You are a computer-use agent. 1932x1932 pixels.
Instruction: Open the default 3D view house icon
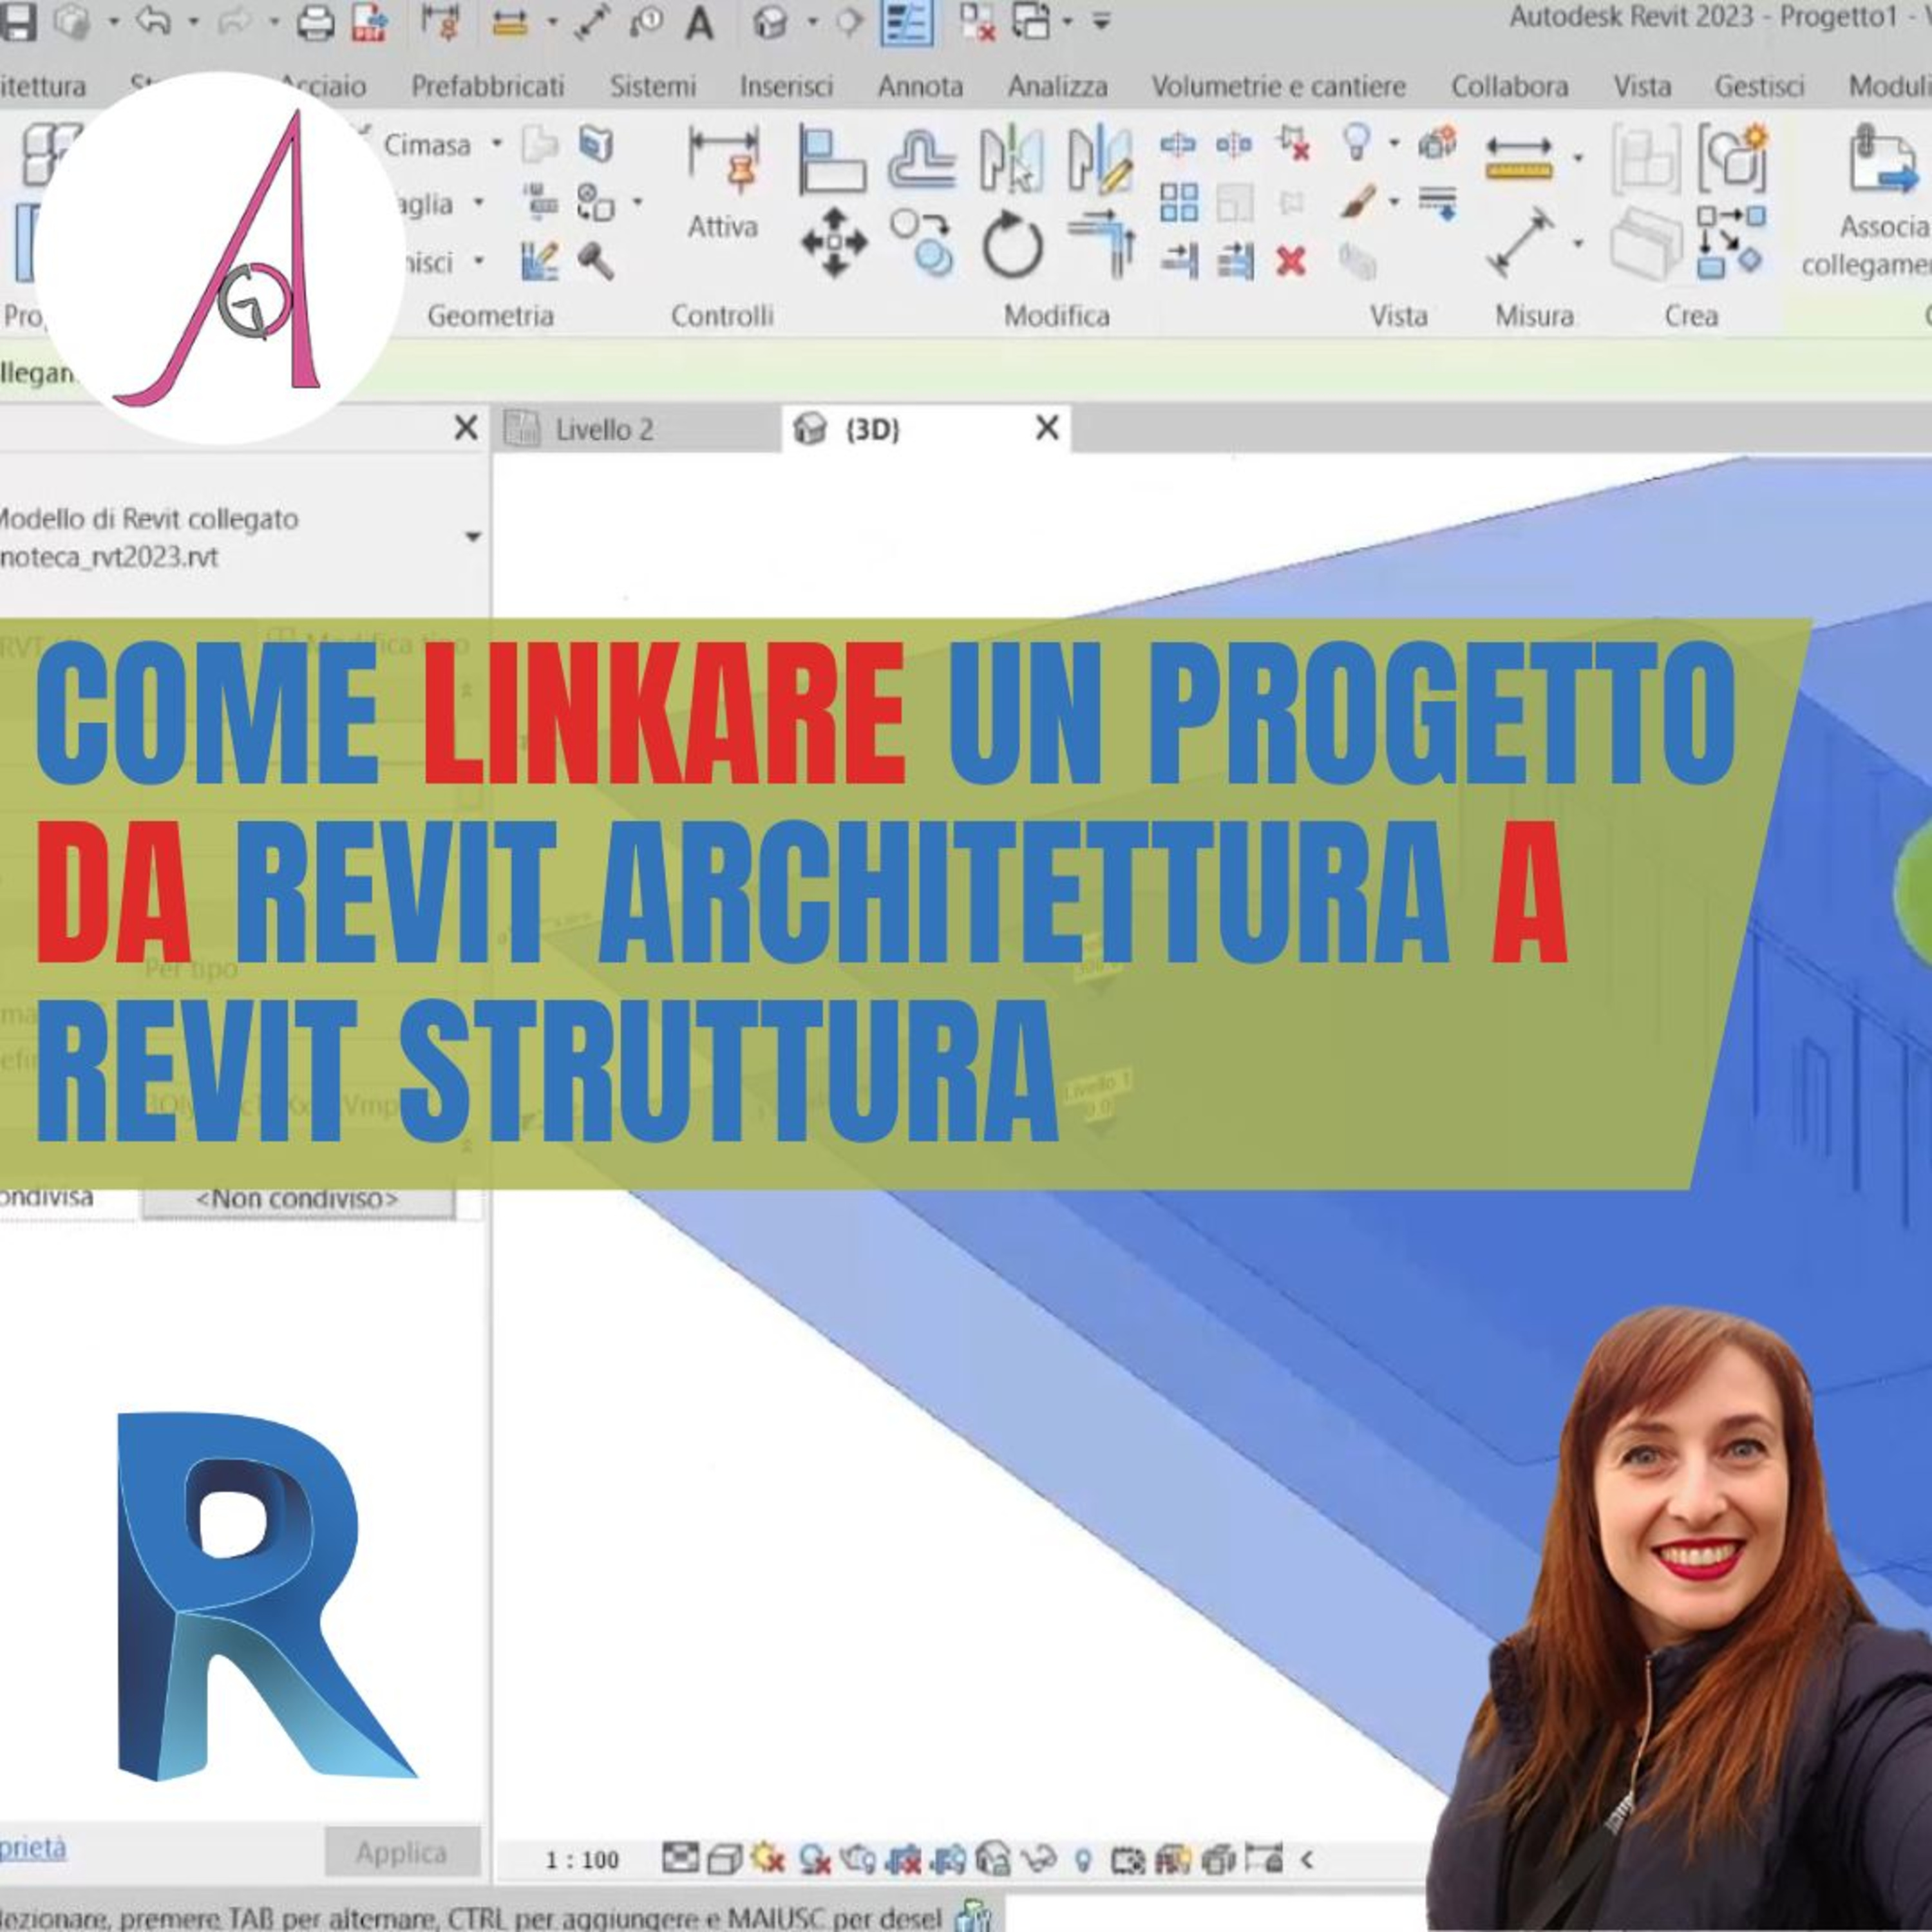tap(770, 22)
